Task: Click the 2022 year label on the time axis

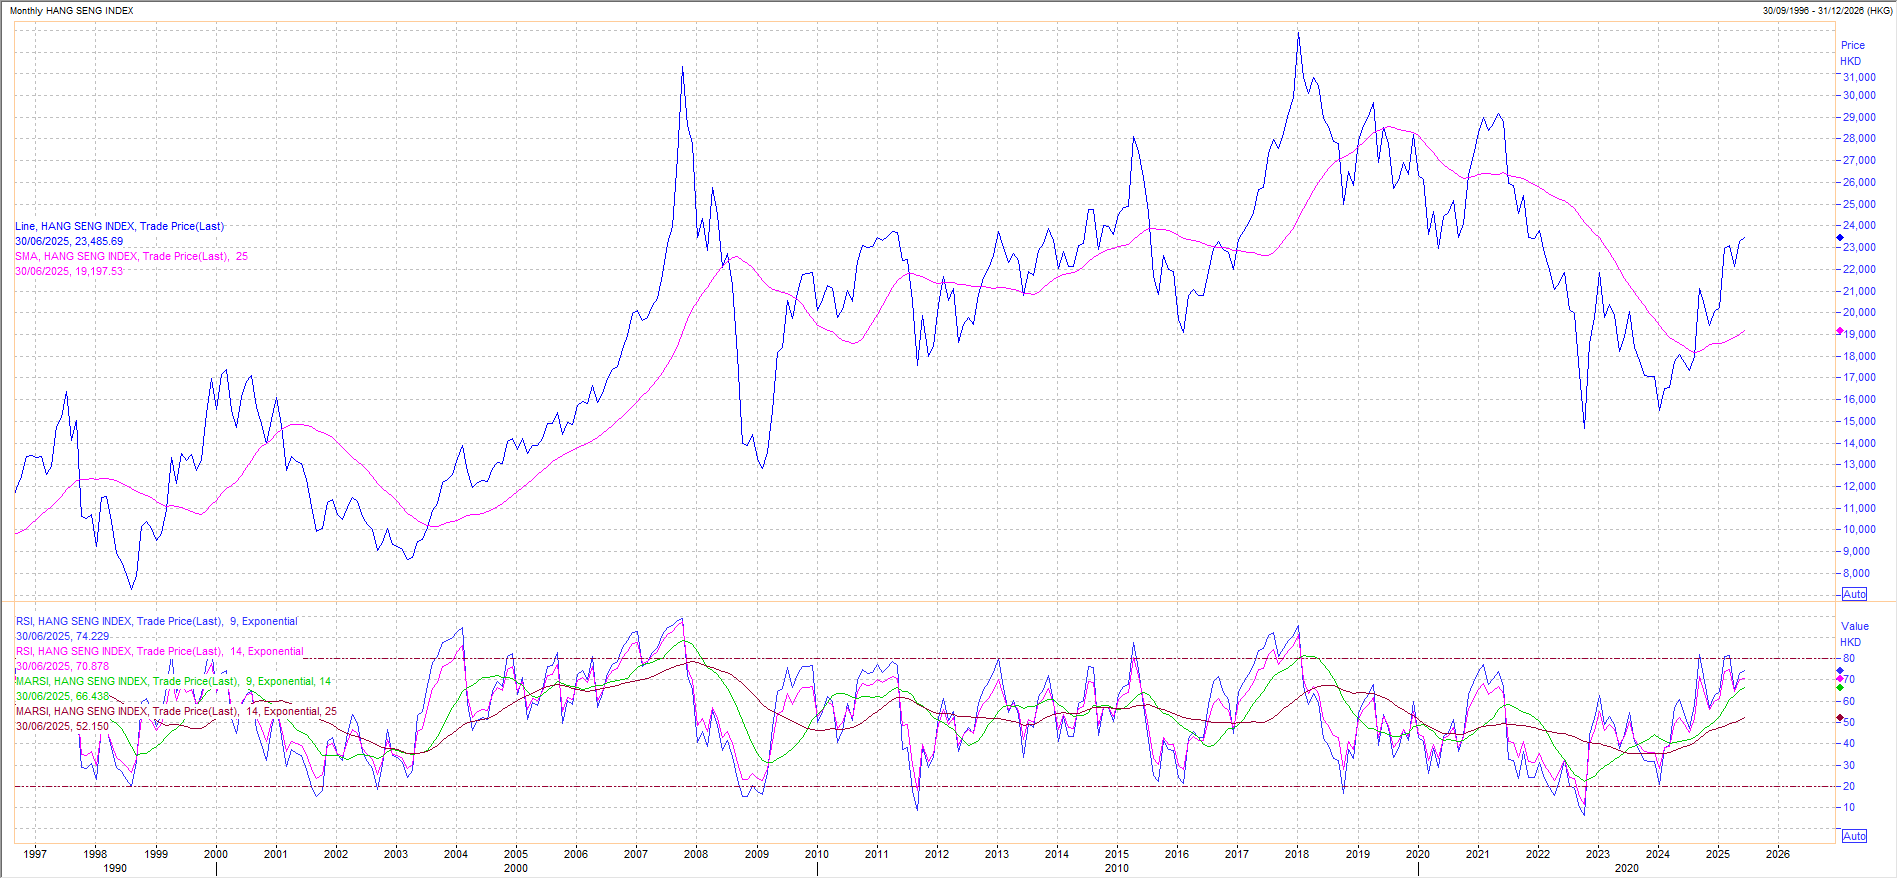Action: point(1538,855)
